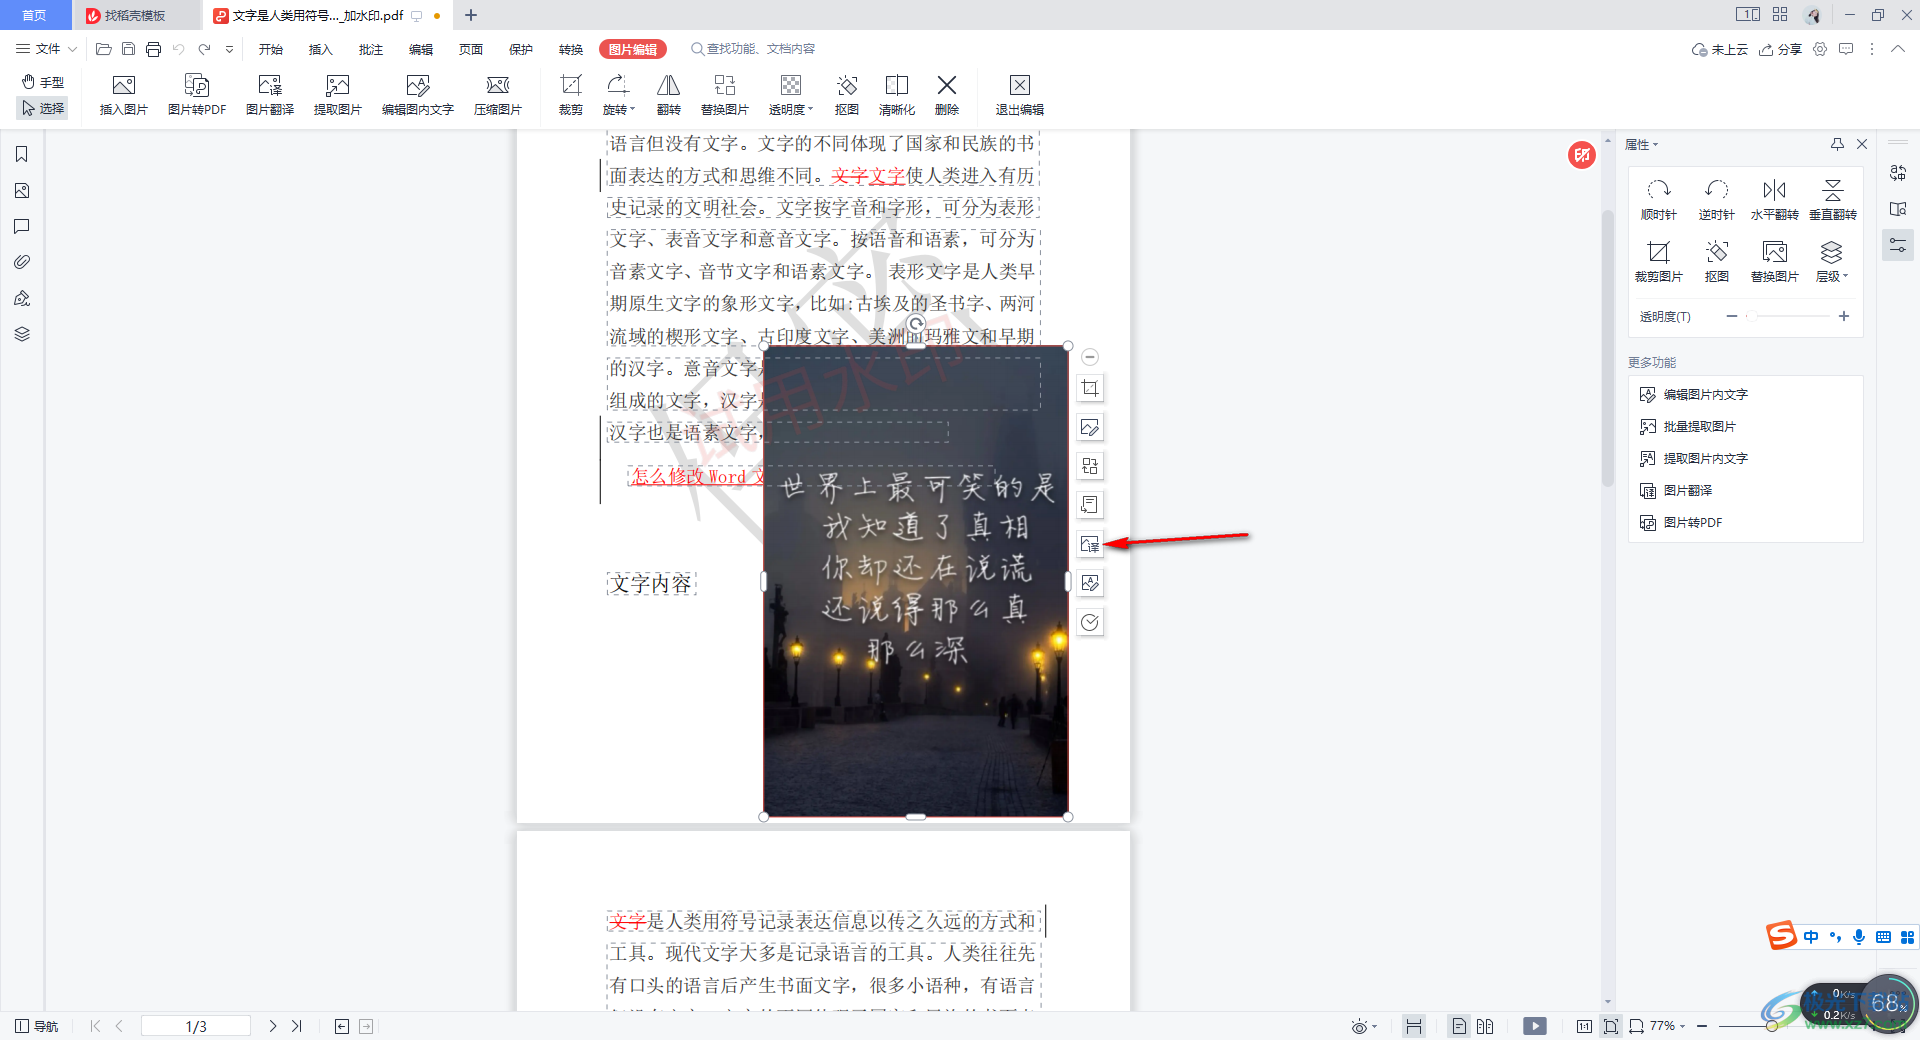
Task: Toggle eye protection mode in the status bar
Action: point(1364,1026)
